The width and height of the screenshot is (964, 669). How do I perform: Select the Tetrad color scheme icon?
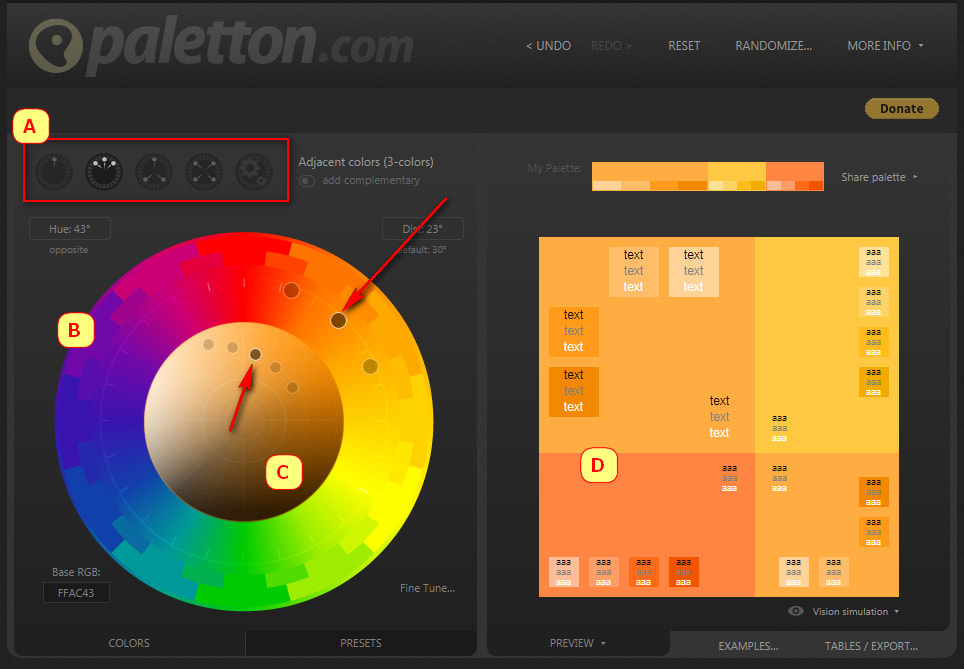click(x=203, y=171)
